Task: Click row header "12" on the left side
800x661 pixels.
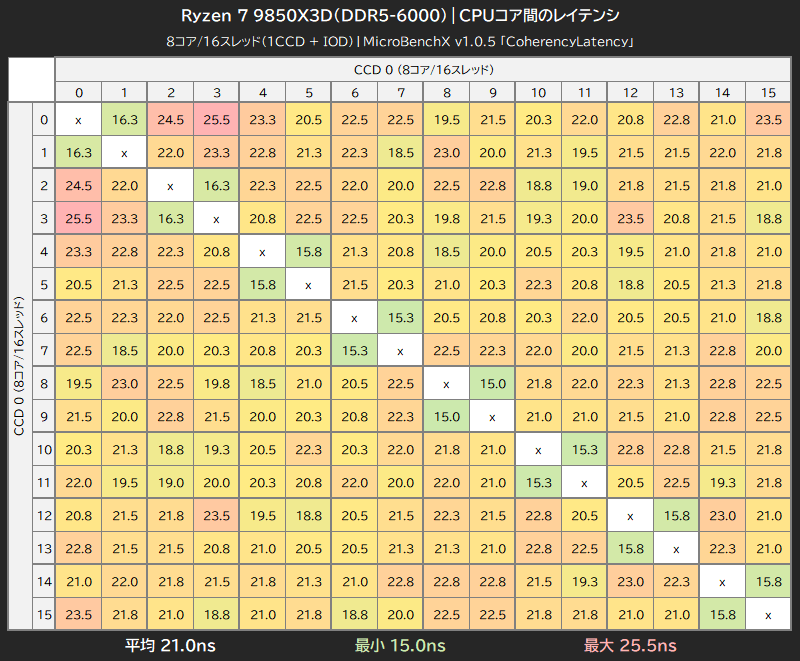Action: point(45,515)
